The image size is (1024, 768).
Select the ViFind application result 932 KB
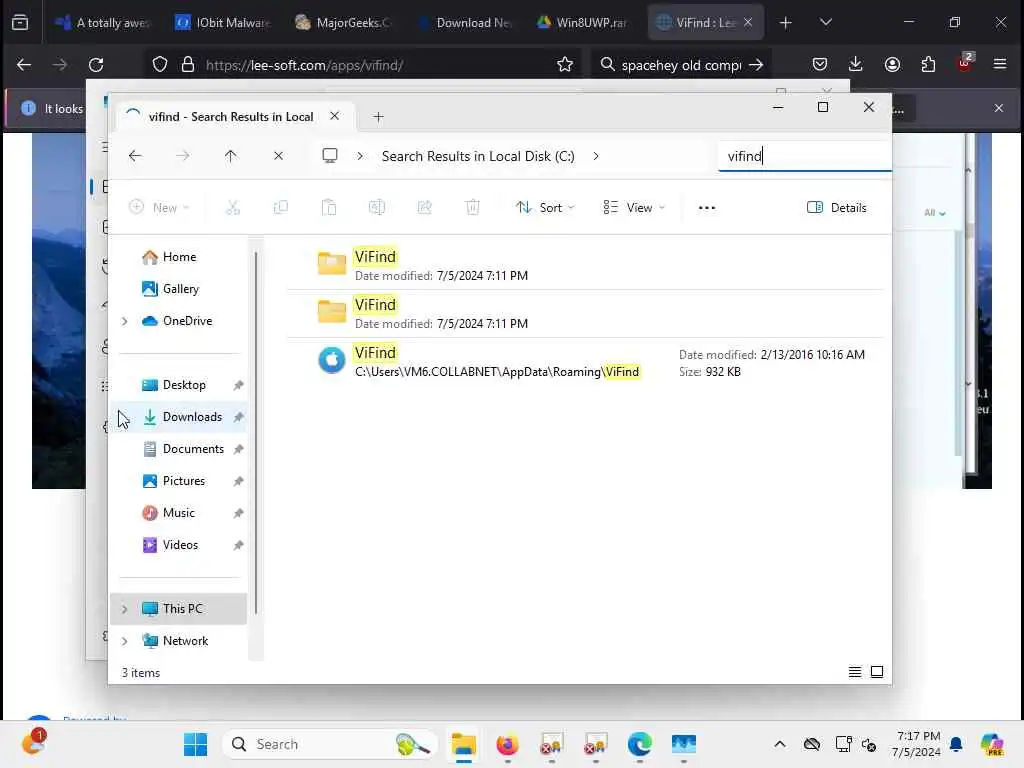click(x=585, y=362)
